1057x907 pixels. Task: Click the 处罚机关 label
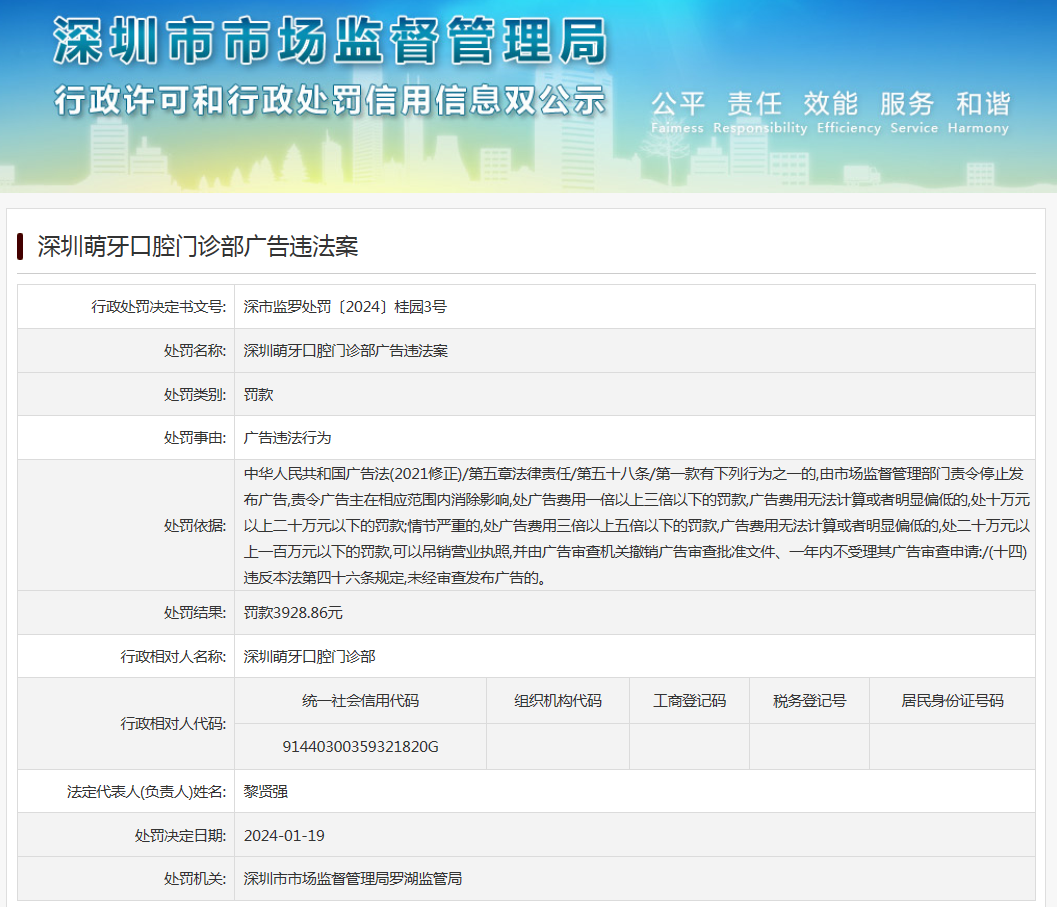tap(195, 879)
